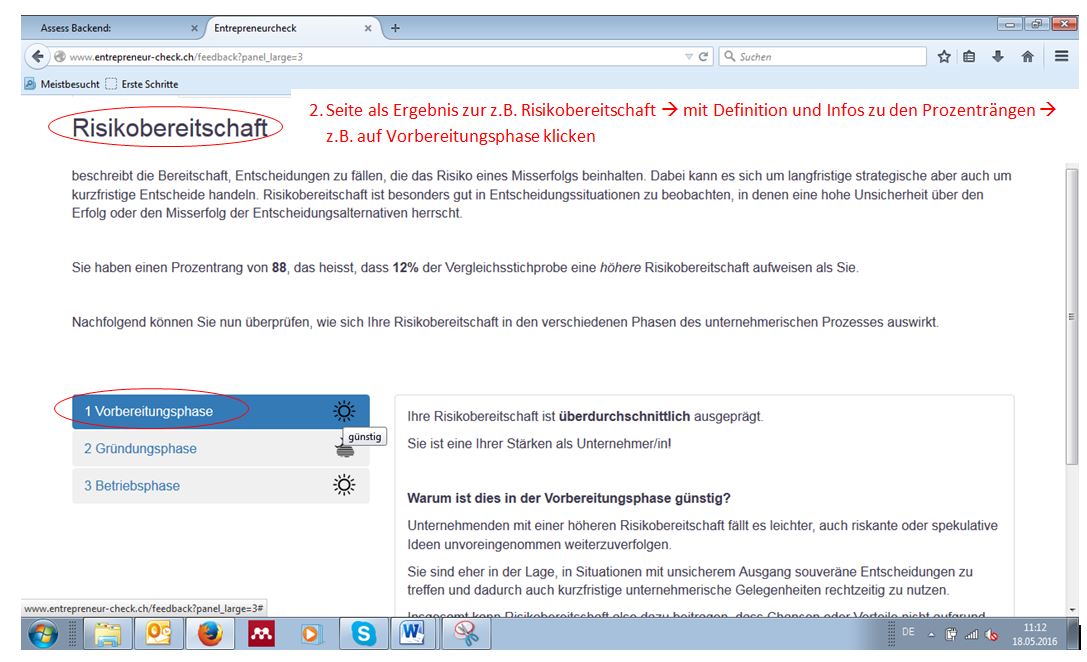Viewport: 1087px width, 662px height.
Task: Open Word from the taskbar
Action: coord(414,634)
